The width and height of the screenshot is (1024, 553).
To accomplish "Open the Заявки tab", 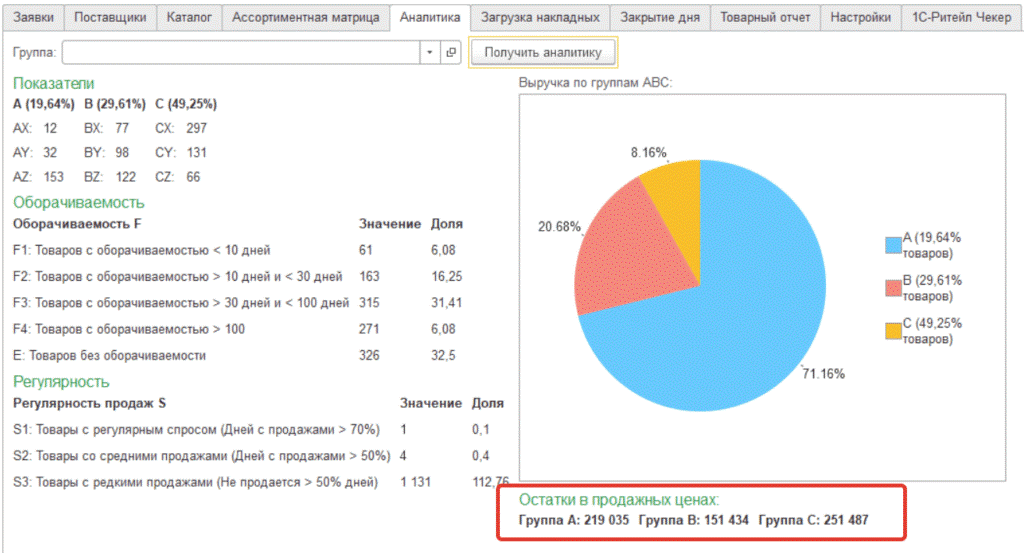I will point(33,17).
